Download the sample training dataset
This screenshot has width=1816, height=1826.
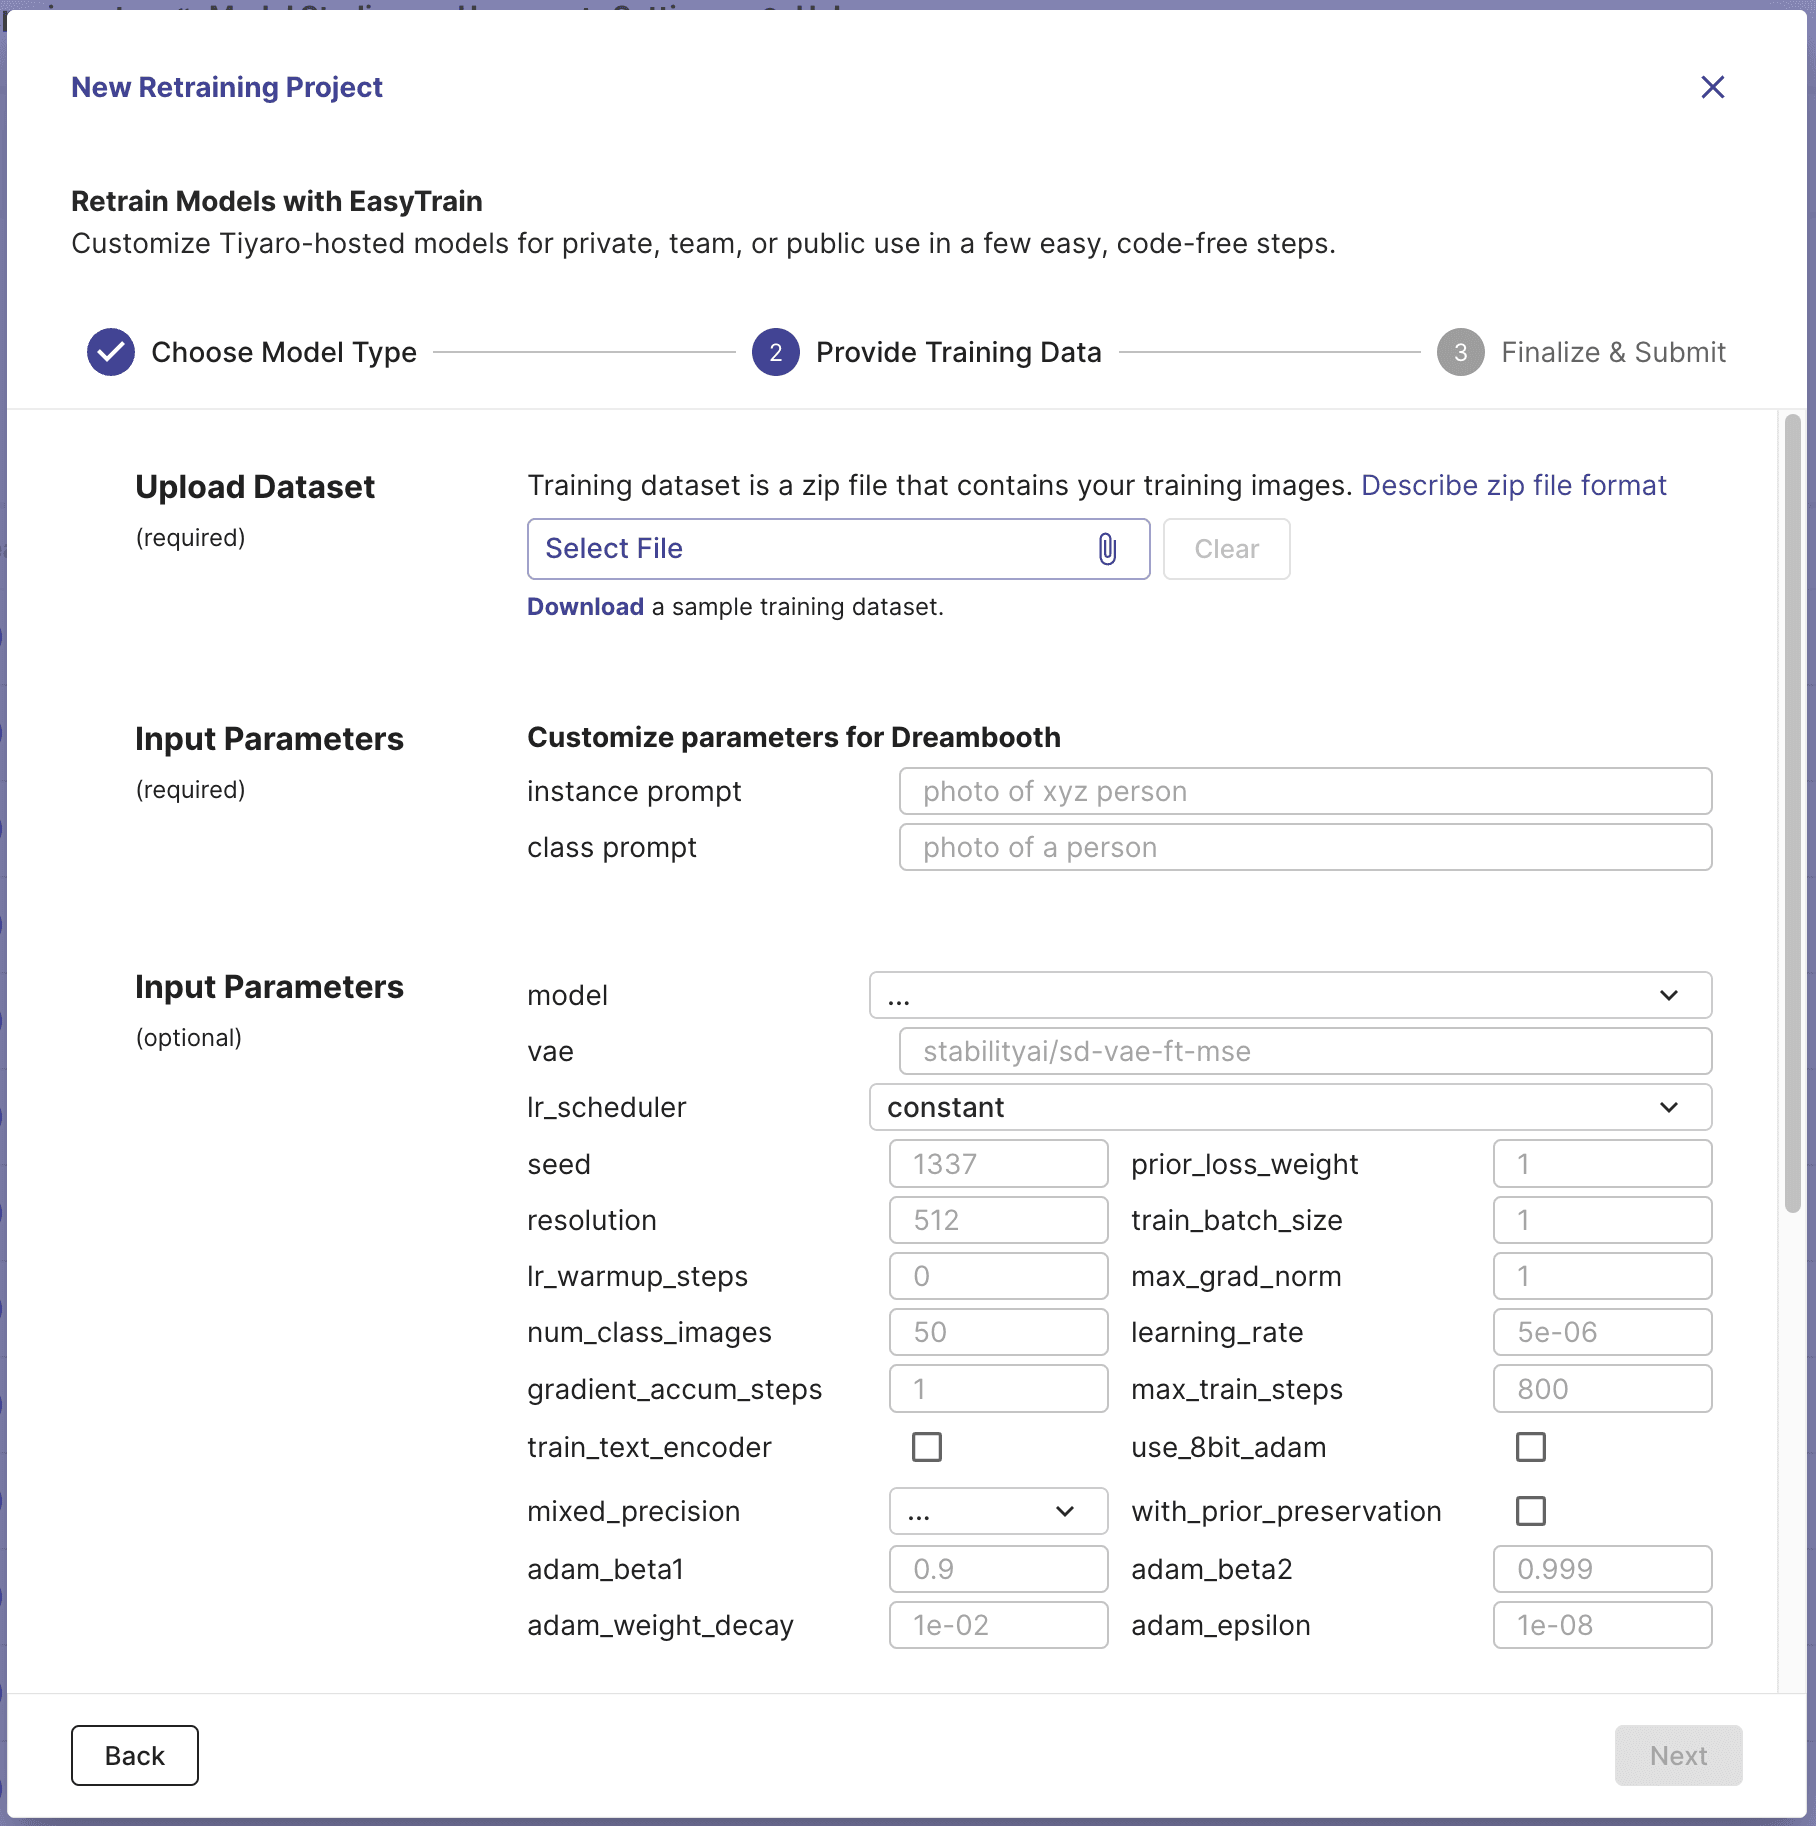coord(585,607)
